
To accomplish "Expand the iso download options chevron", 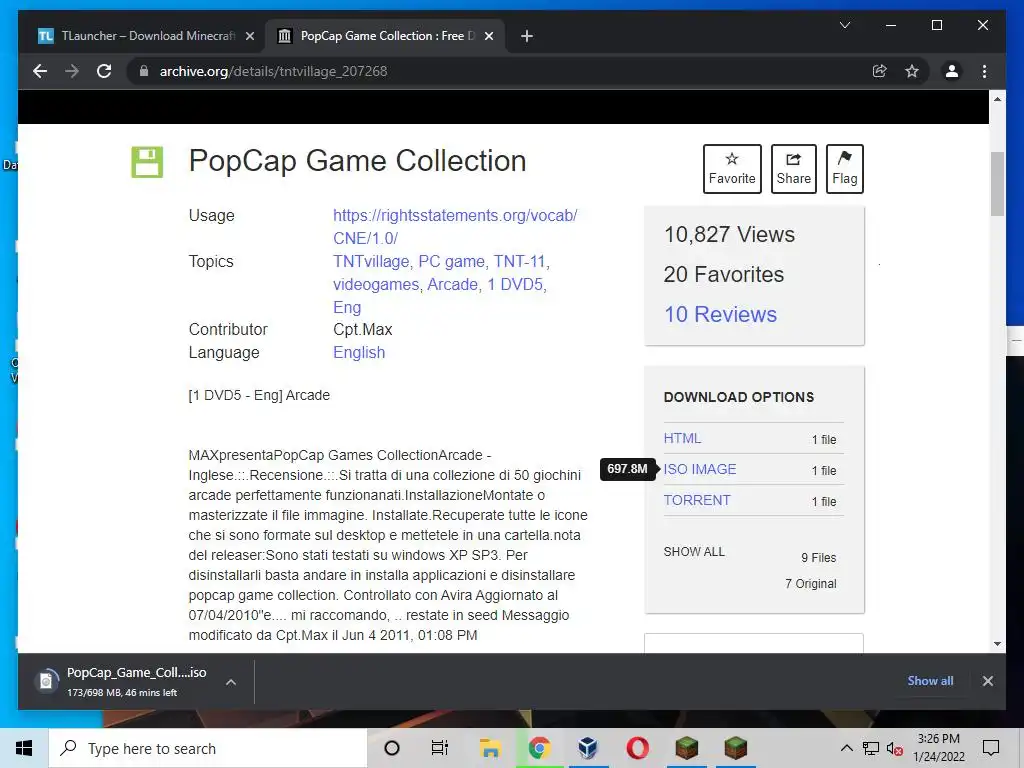I will 231,682.
